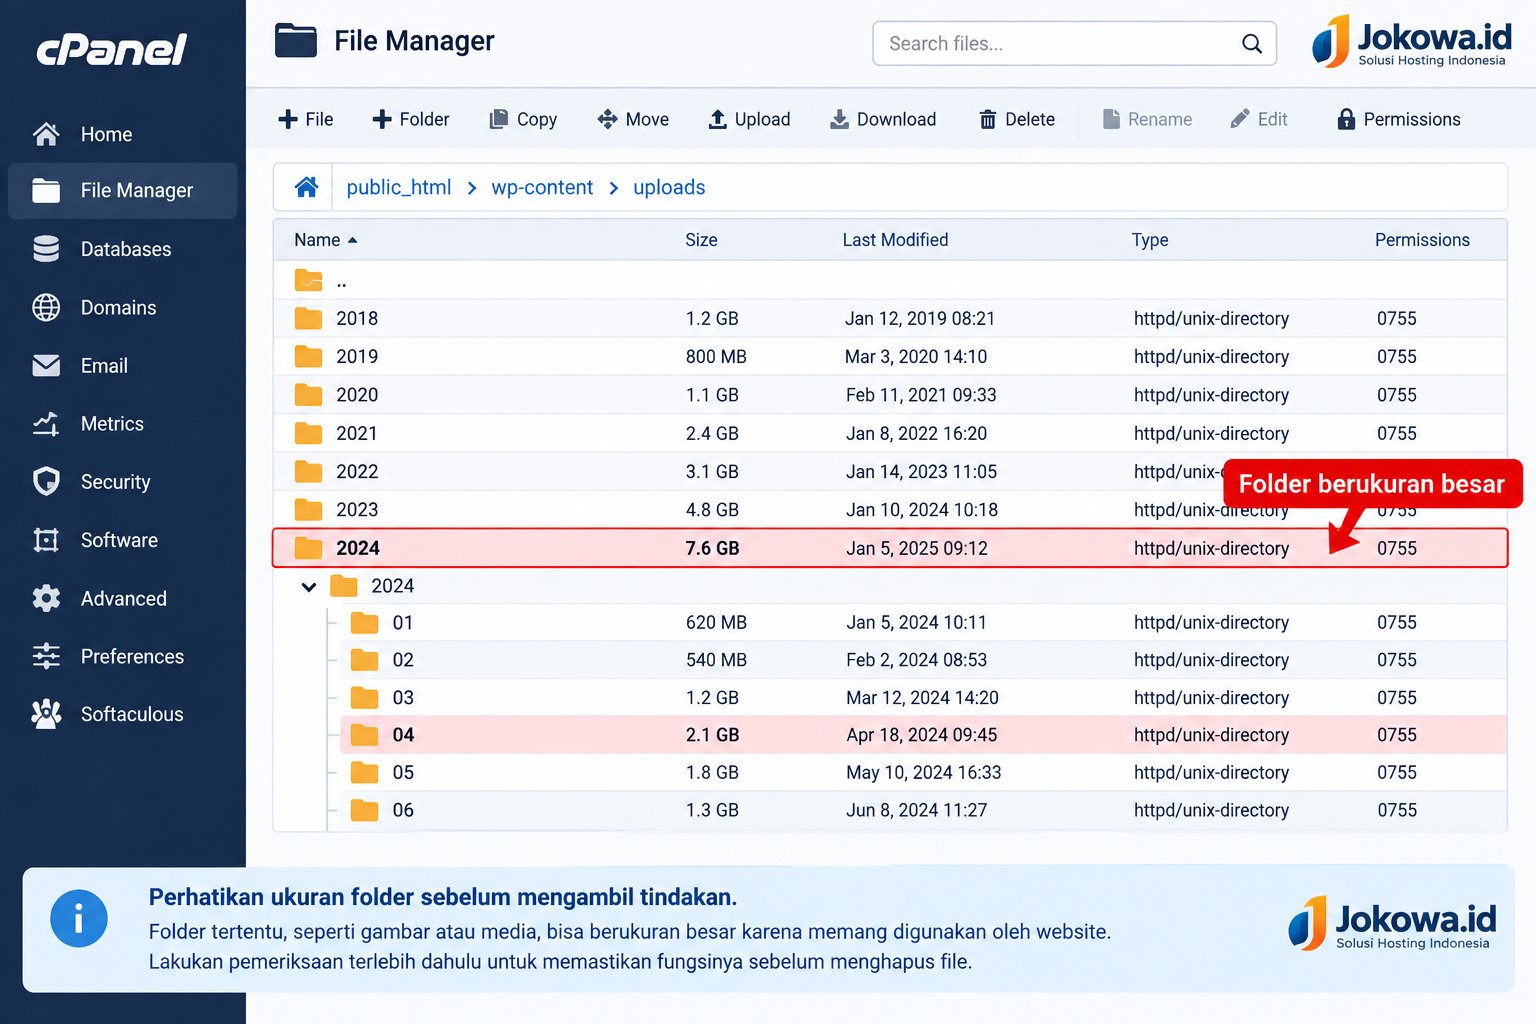Open the Email menu label
This screenshot has height=1024, width=1536.
(104, 366)
